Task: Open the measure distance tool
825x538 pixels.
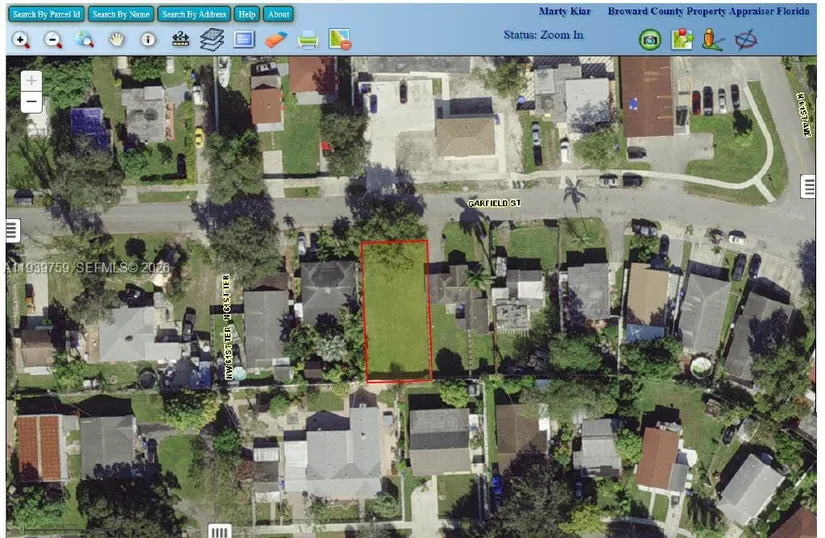Action: 180,40
